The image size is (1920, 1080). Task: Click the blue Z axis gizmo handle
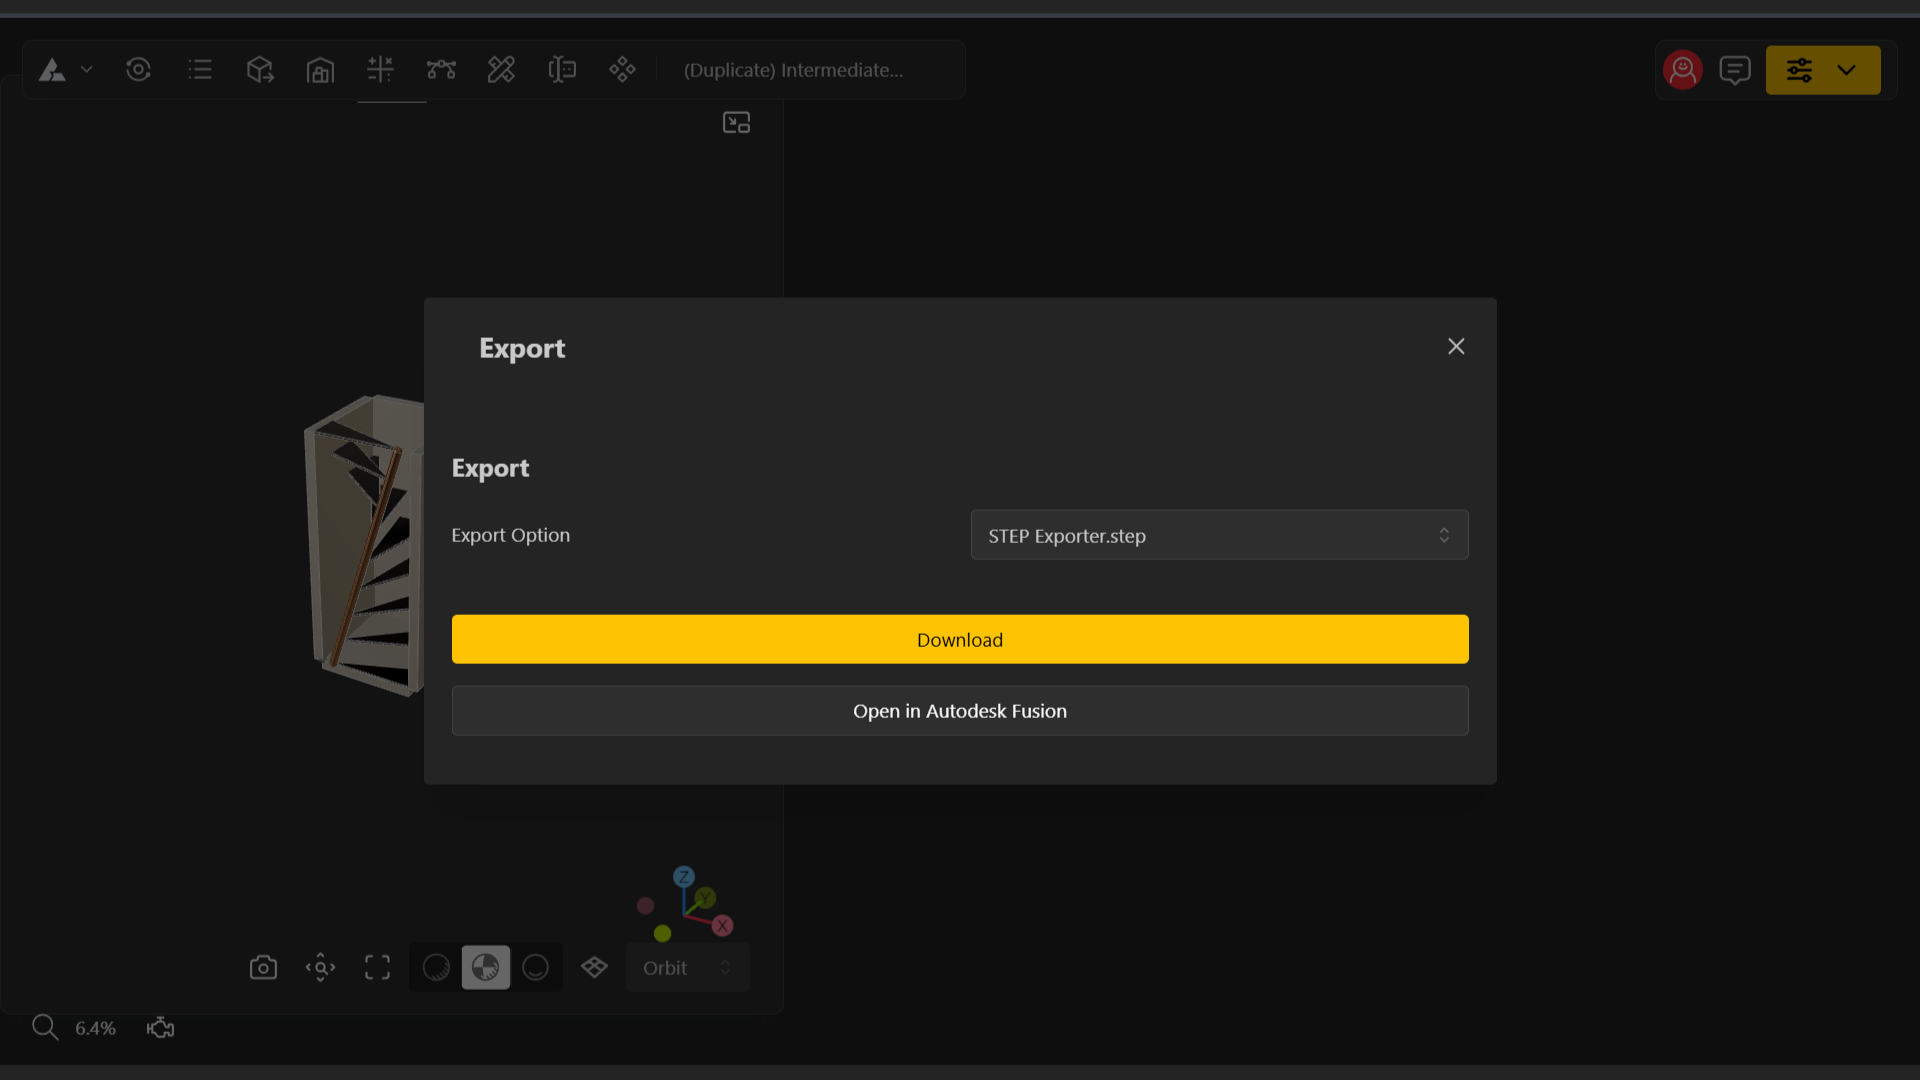(684, 877)
